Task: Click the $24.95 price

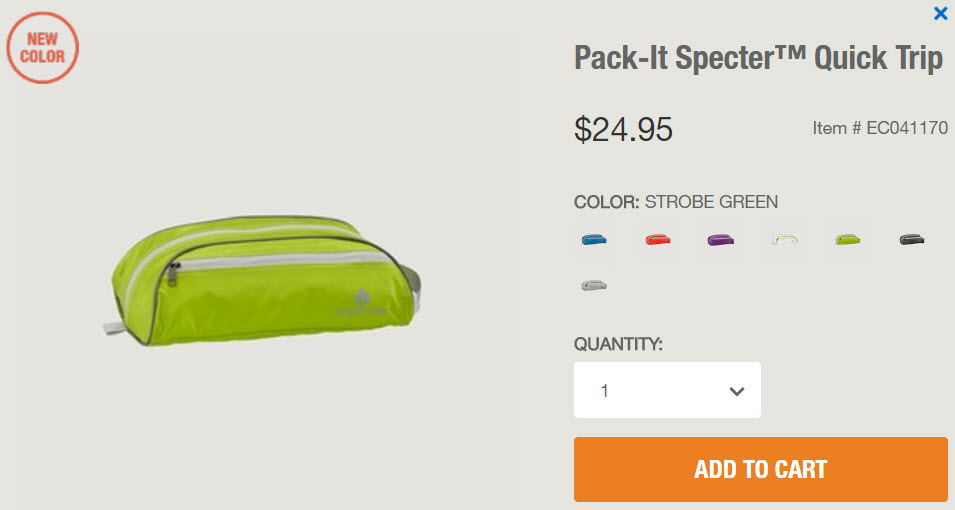Action: point(623,129)
